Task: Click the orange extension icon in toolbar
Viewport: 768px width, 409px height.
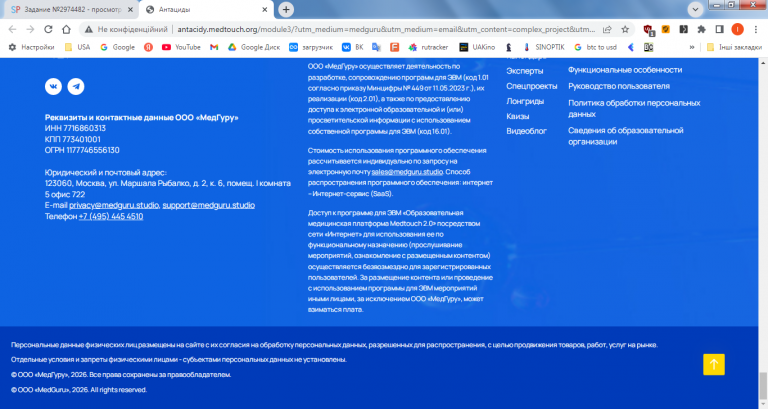Action: (666, 29)
